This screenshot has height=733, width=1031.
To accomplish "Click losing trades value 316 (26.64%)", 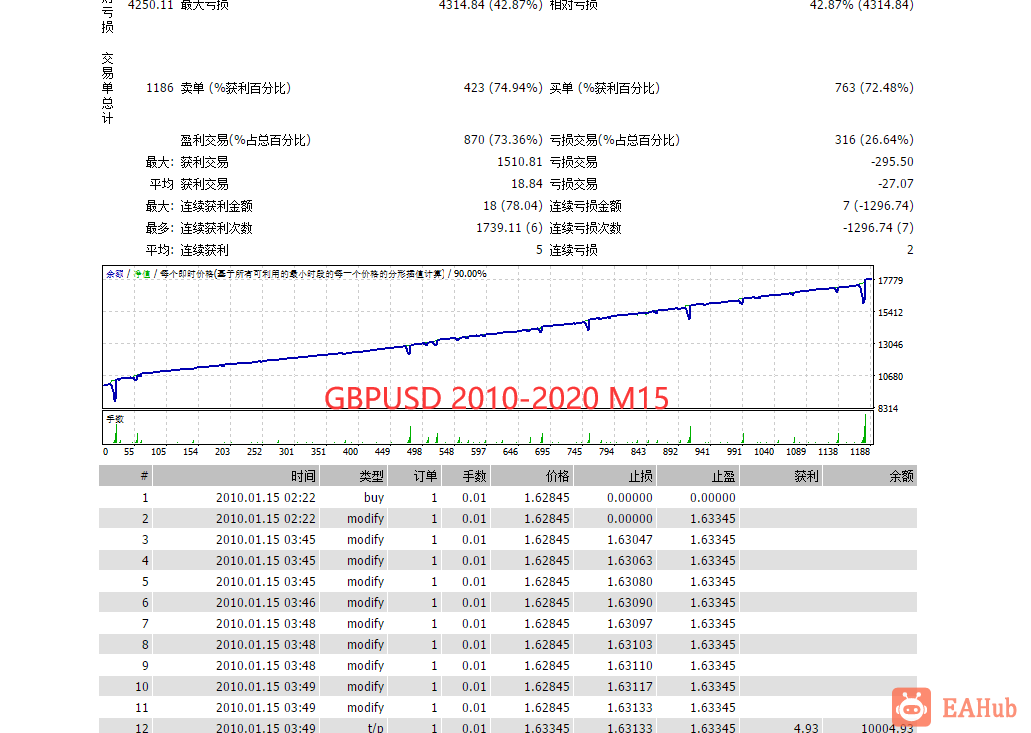I will (874, 140).
